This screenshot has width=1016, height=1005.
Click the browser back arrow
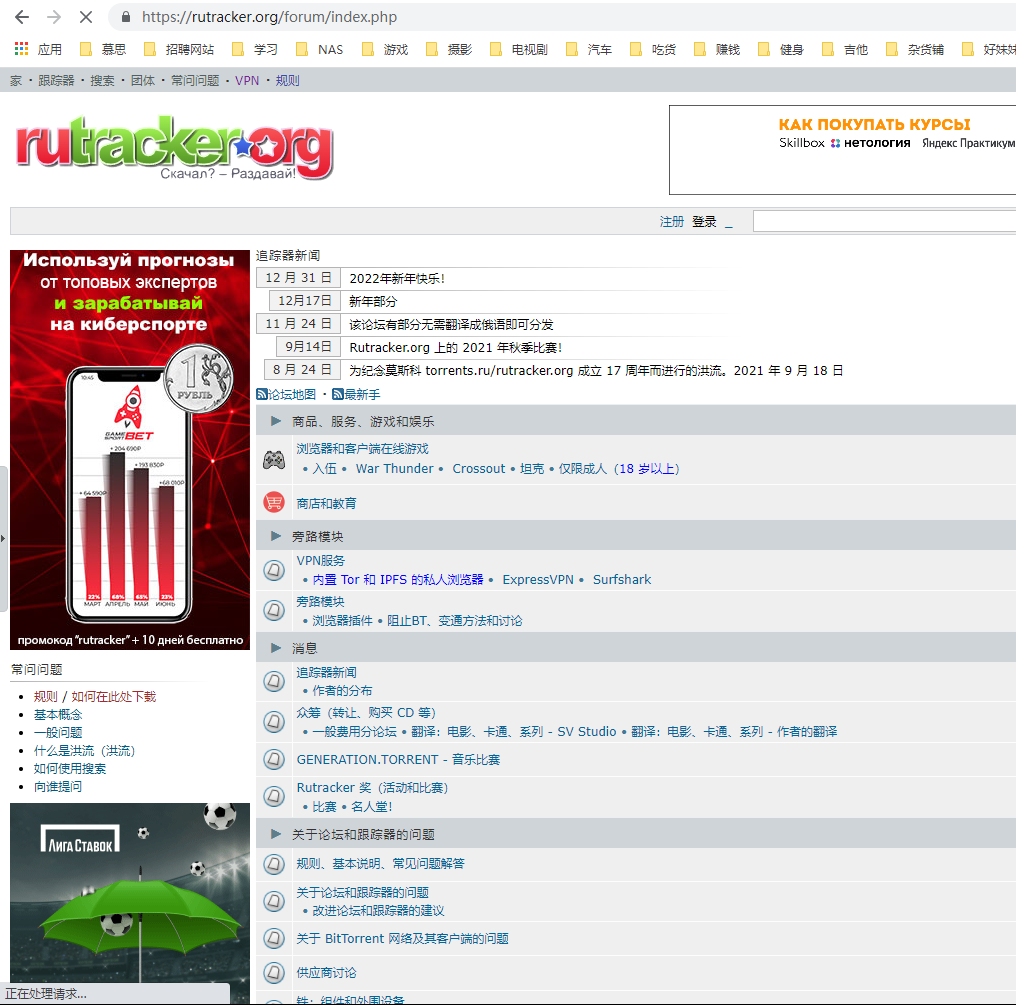(x=21, y=17)
